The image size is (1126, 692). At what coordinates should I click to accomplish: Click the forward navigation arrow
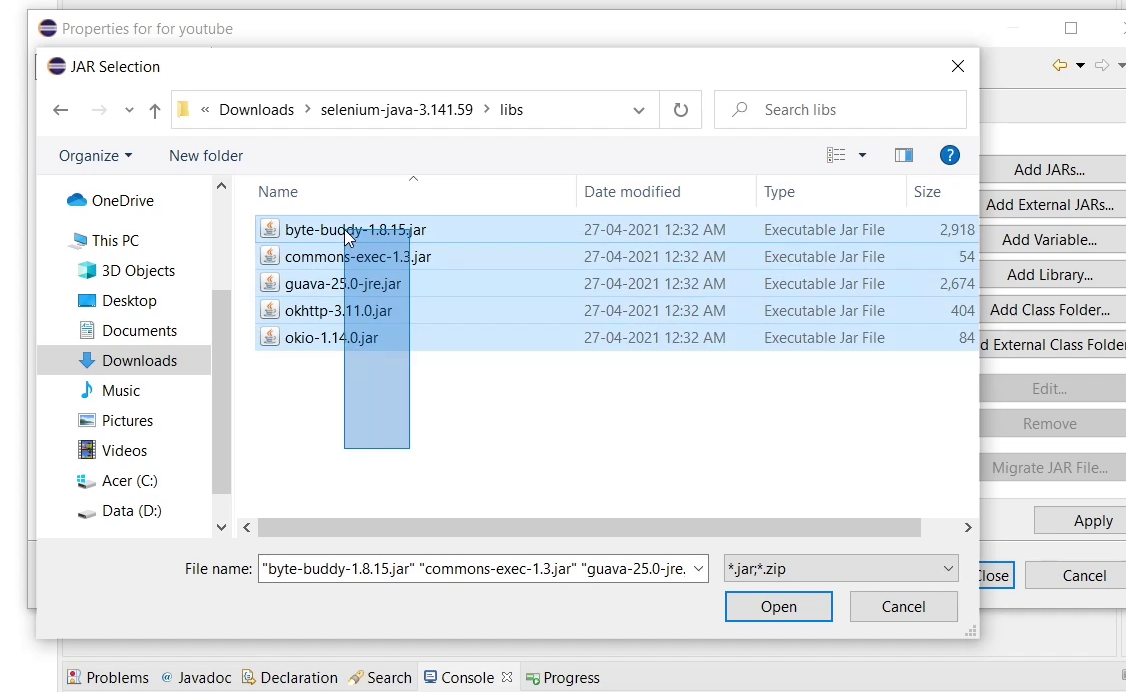pos(99,110)
